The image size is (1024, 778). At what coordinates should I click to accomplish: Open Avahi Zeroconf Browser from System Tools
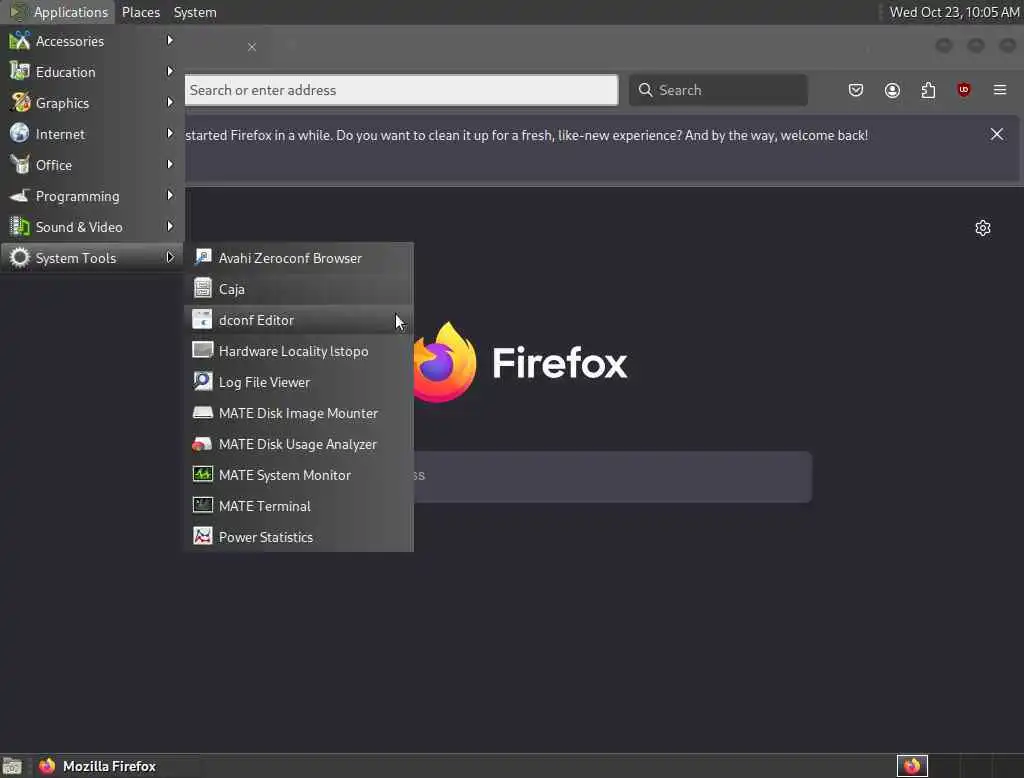298,258
